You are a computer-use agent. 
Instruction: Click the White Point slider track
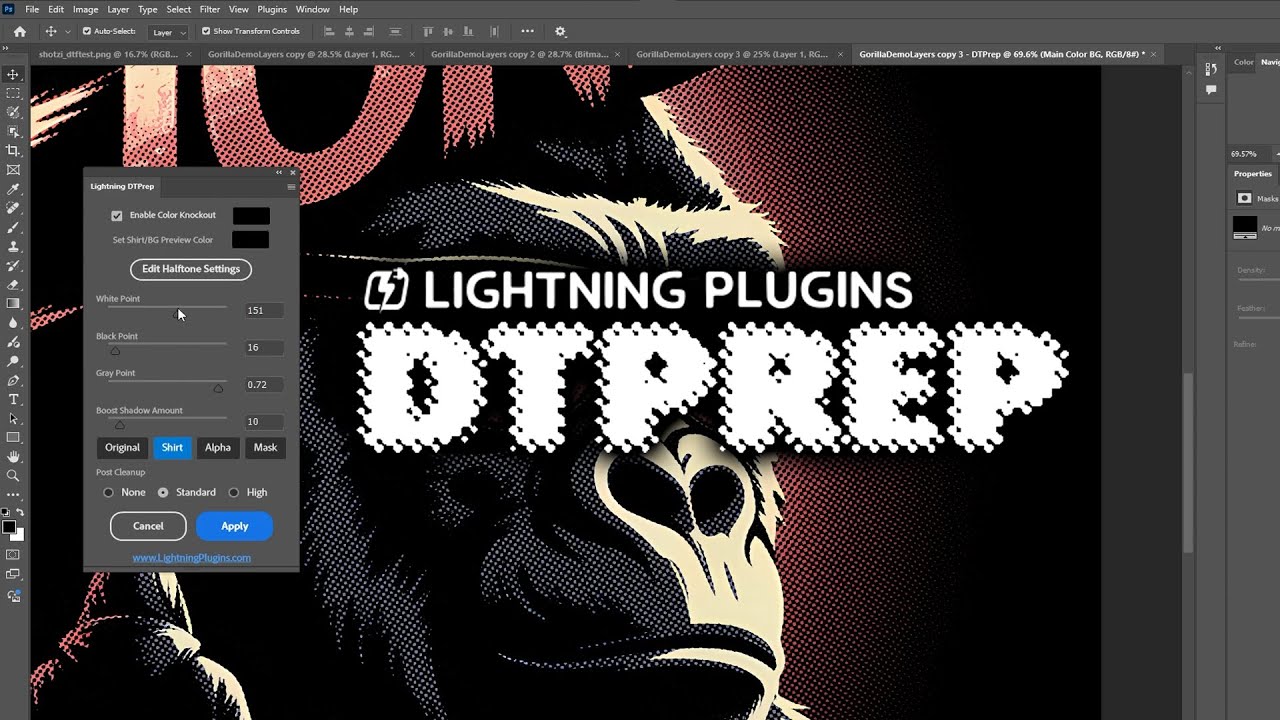[166, 307]
